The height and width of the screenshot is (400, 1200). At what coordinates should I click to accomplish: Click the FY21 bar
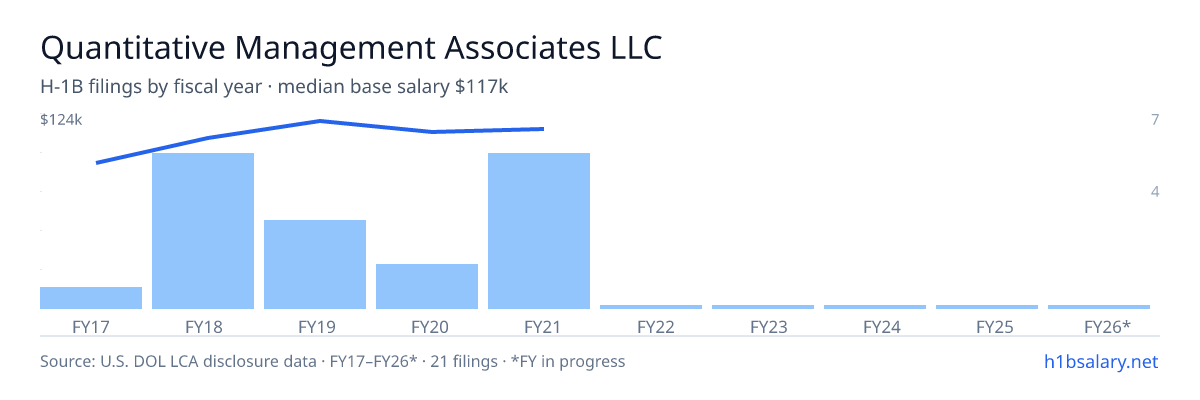click(539, 231)
